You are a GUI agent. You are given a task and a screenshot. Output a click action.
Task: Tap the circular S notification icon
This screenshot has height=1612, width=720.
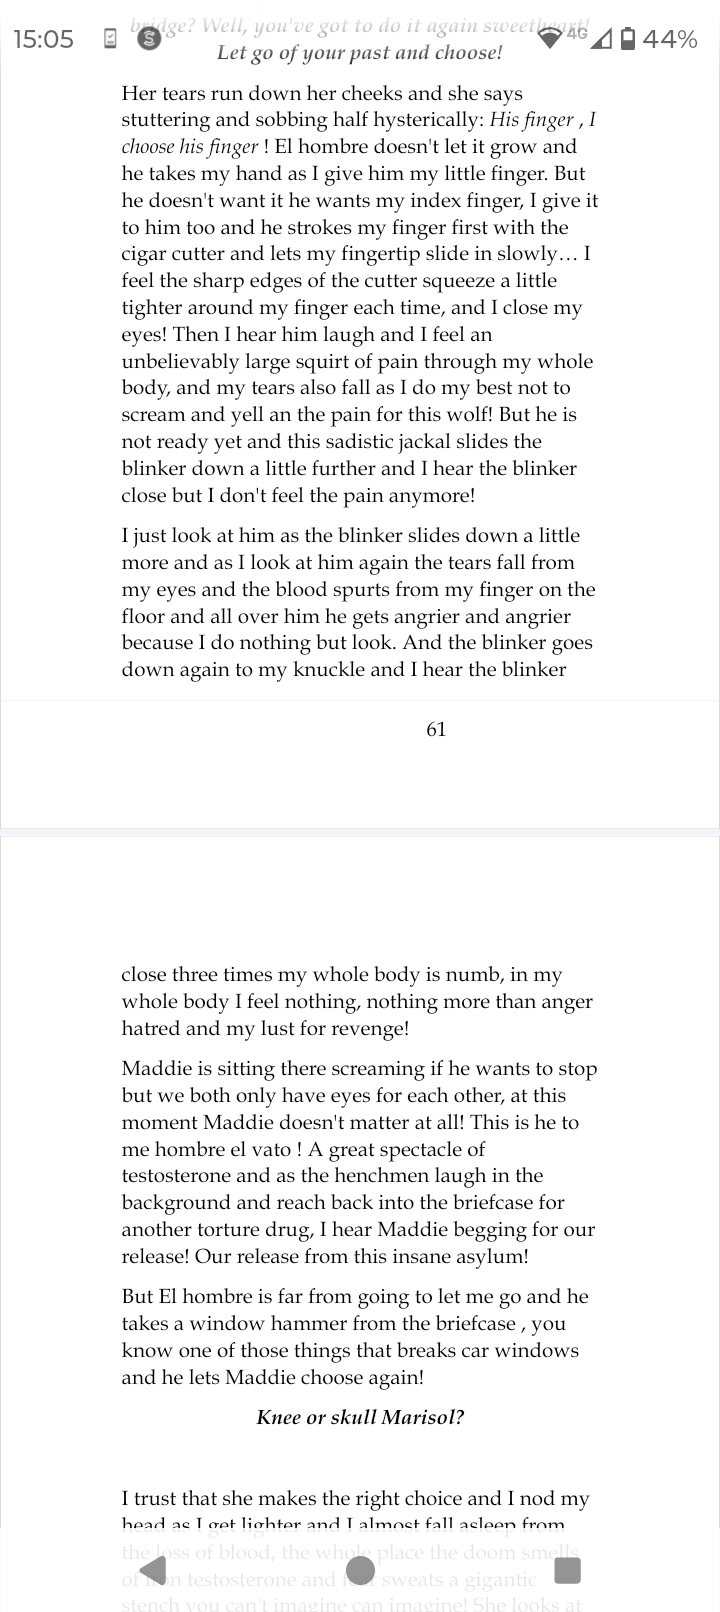(149, 39)
